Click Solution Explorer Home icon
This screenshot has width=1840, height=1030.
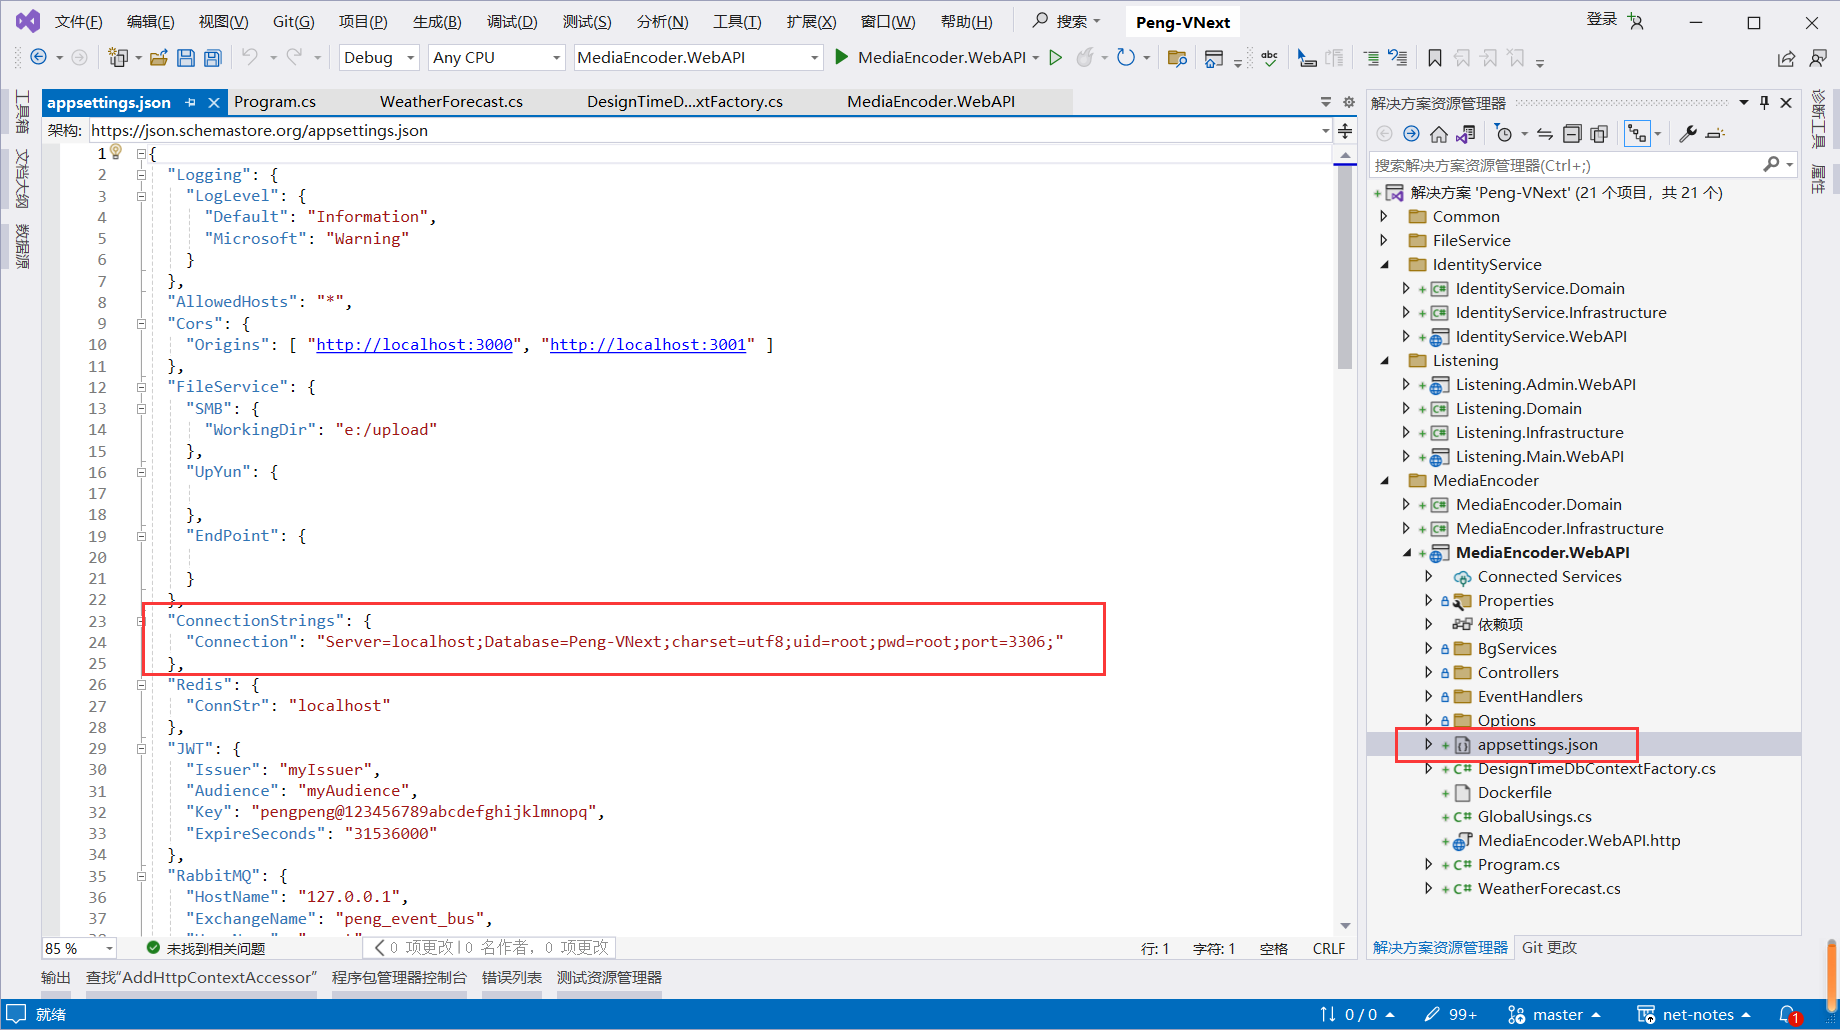[1438, 134]
